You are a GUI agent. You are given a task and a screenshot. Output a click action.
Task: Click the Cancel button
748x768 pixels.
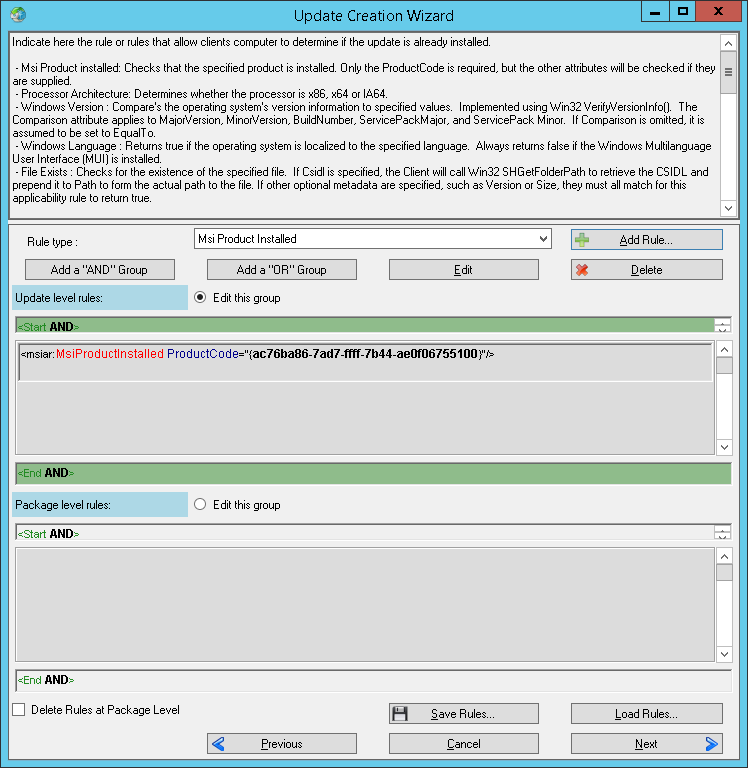463,744
